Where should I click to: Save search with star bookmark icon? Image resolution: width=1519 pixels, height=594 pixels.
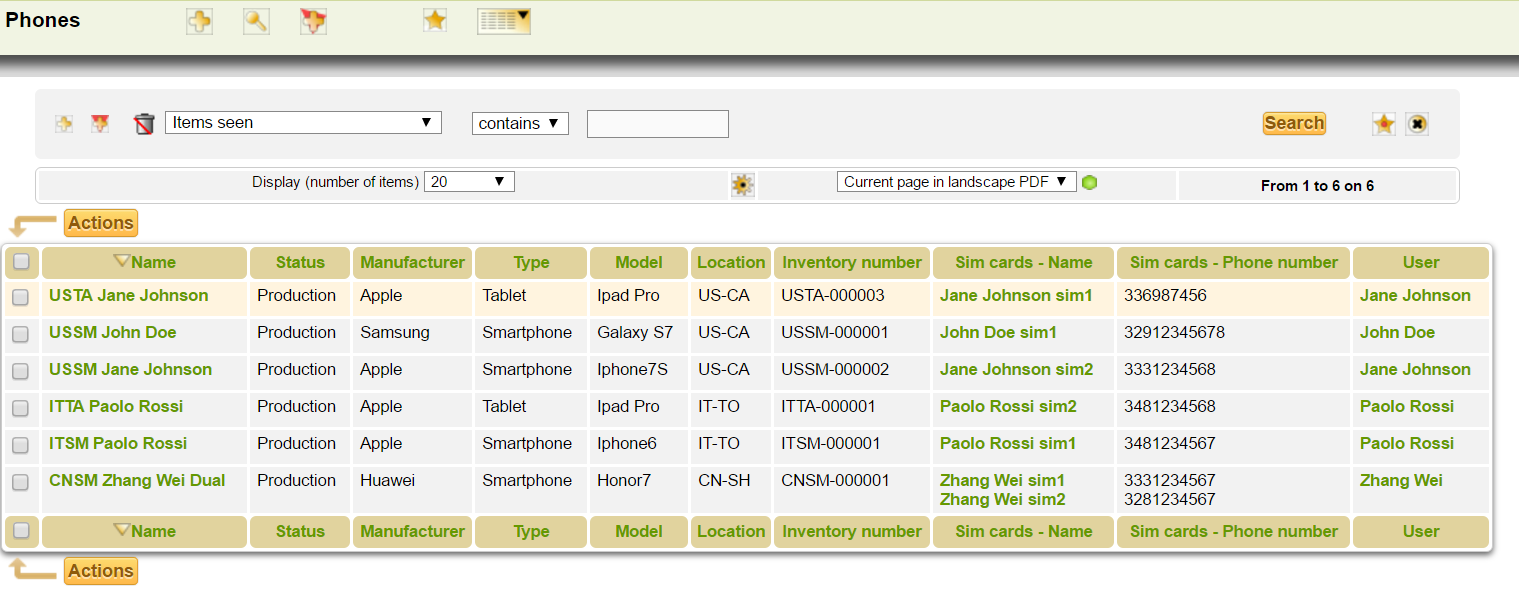[x=1384, y=124]
